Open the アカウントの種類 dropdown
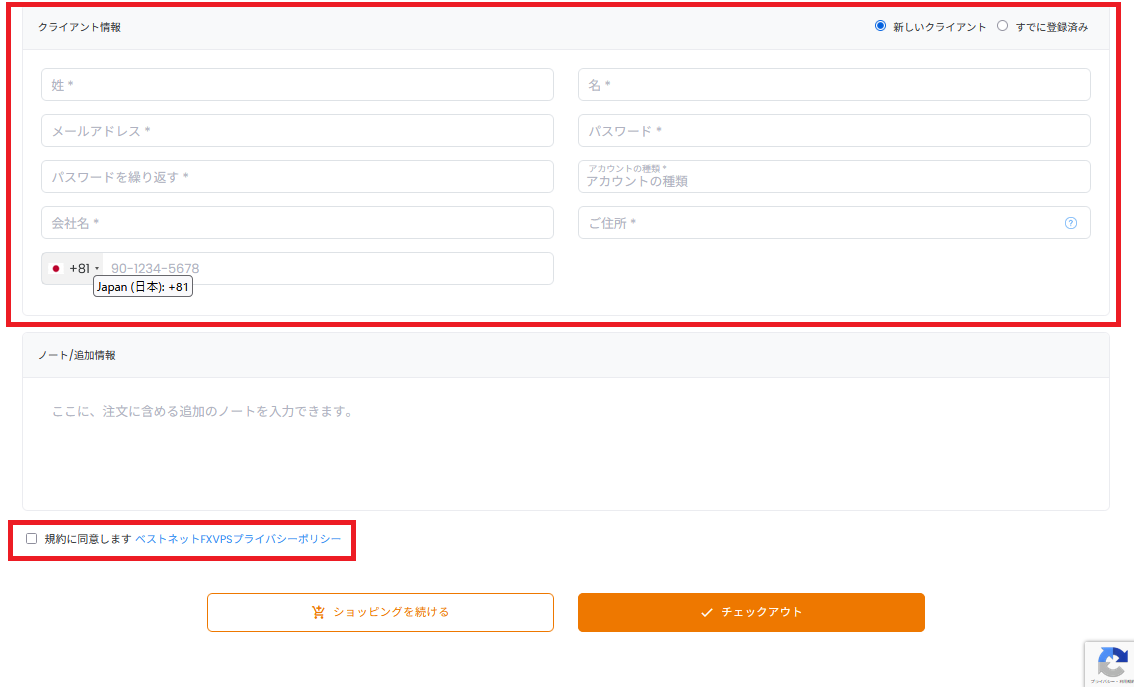The image size is (1134, 687). (x=834, y=176)
